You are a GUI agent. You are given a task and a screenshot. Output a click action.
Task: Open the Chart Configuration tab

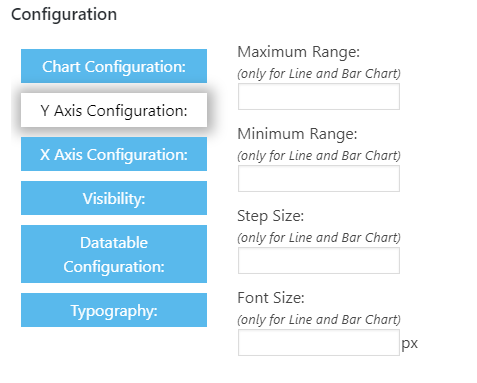(114, 66)
